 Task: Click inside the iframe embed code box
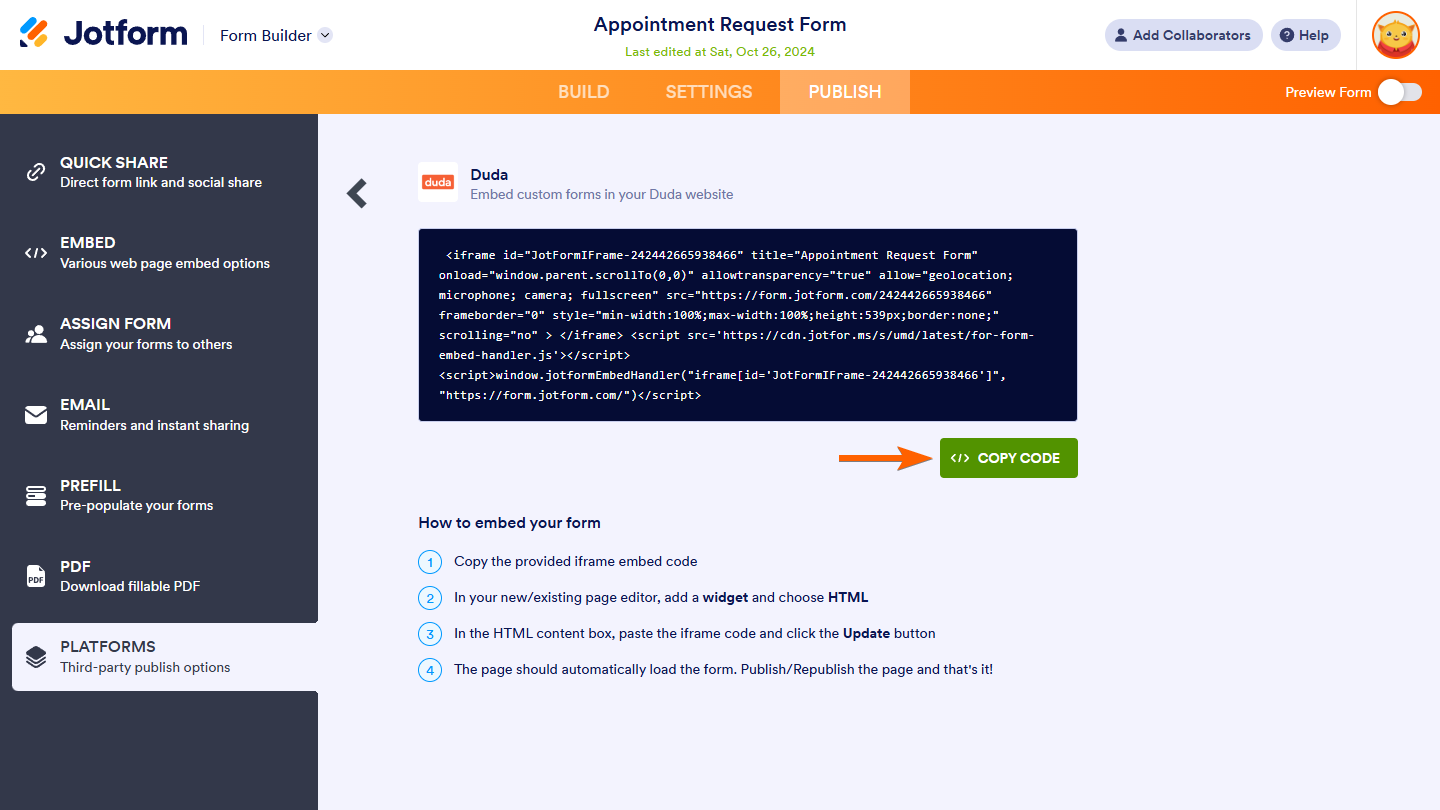748,325
